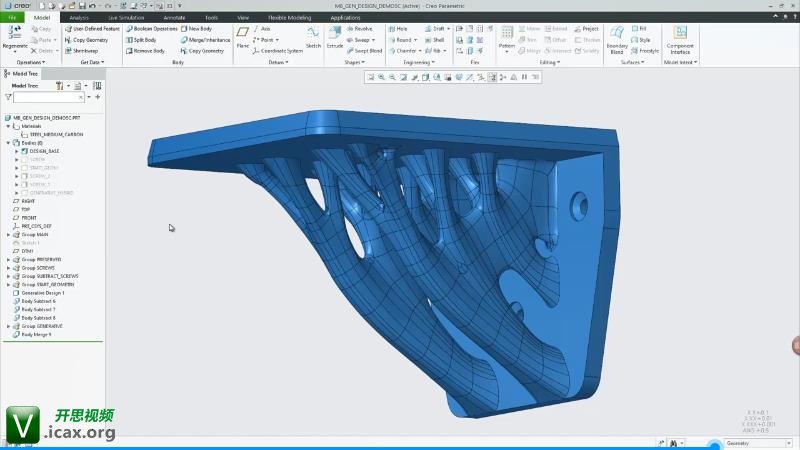The image size is (800, 450).
Task: Switch to the Flexible Modeling tab
Action: (288, 18)
